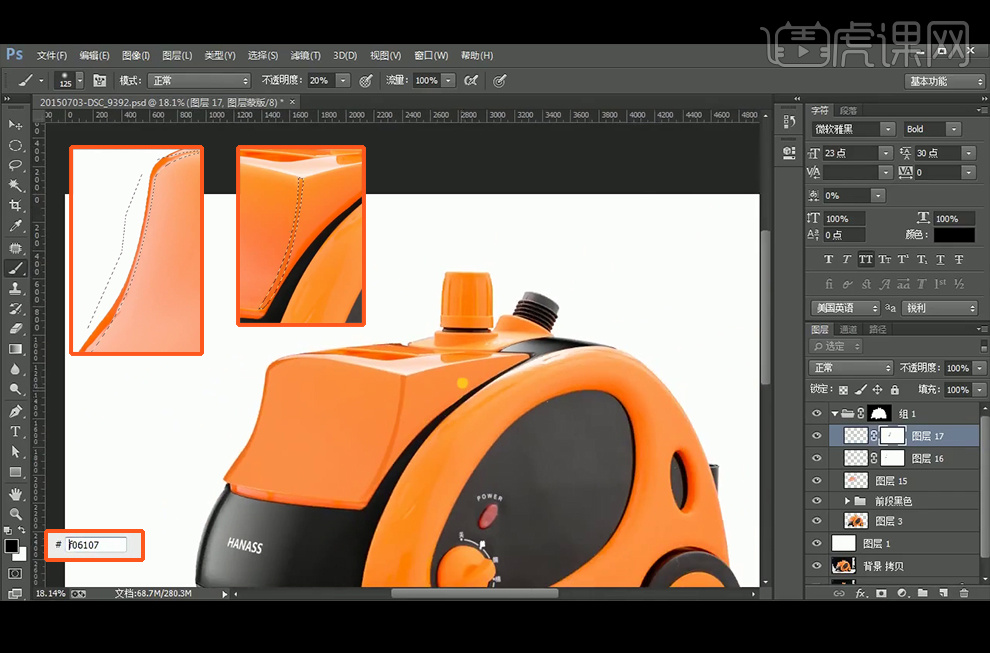Screen dimensions: 990x653
Task: Switch to the 通道 tab
Action: click(848, 329)
